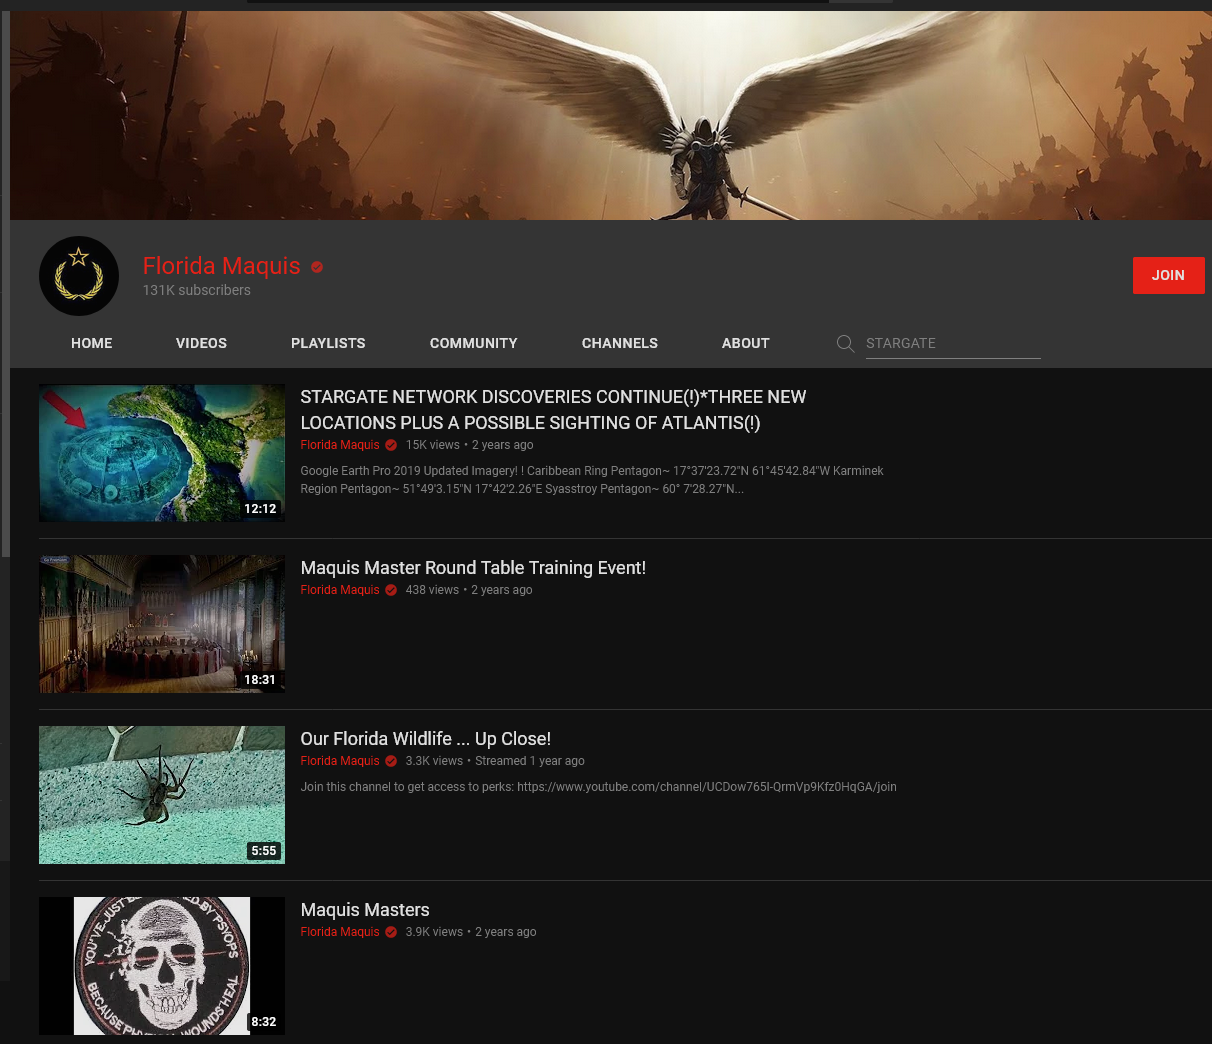Open the VIDEOS tab
This screenshot has height=1044, width=1212.
click(x=201, y=343)
